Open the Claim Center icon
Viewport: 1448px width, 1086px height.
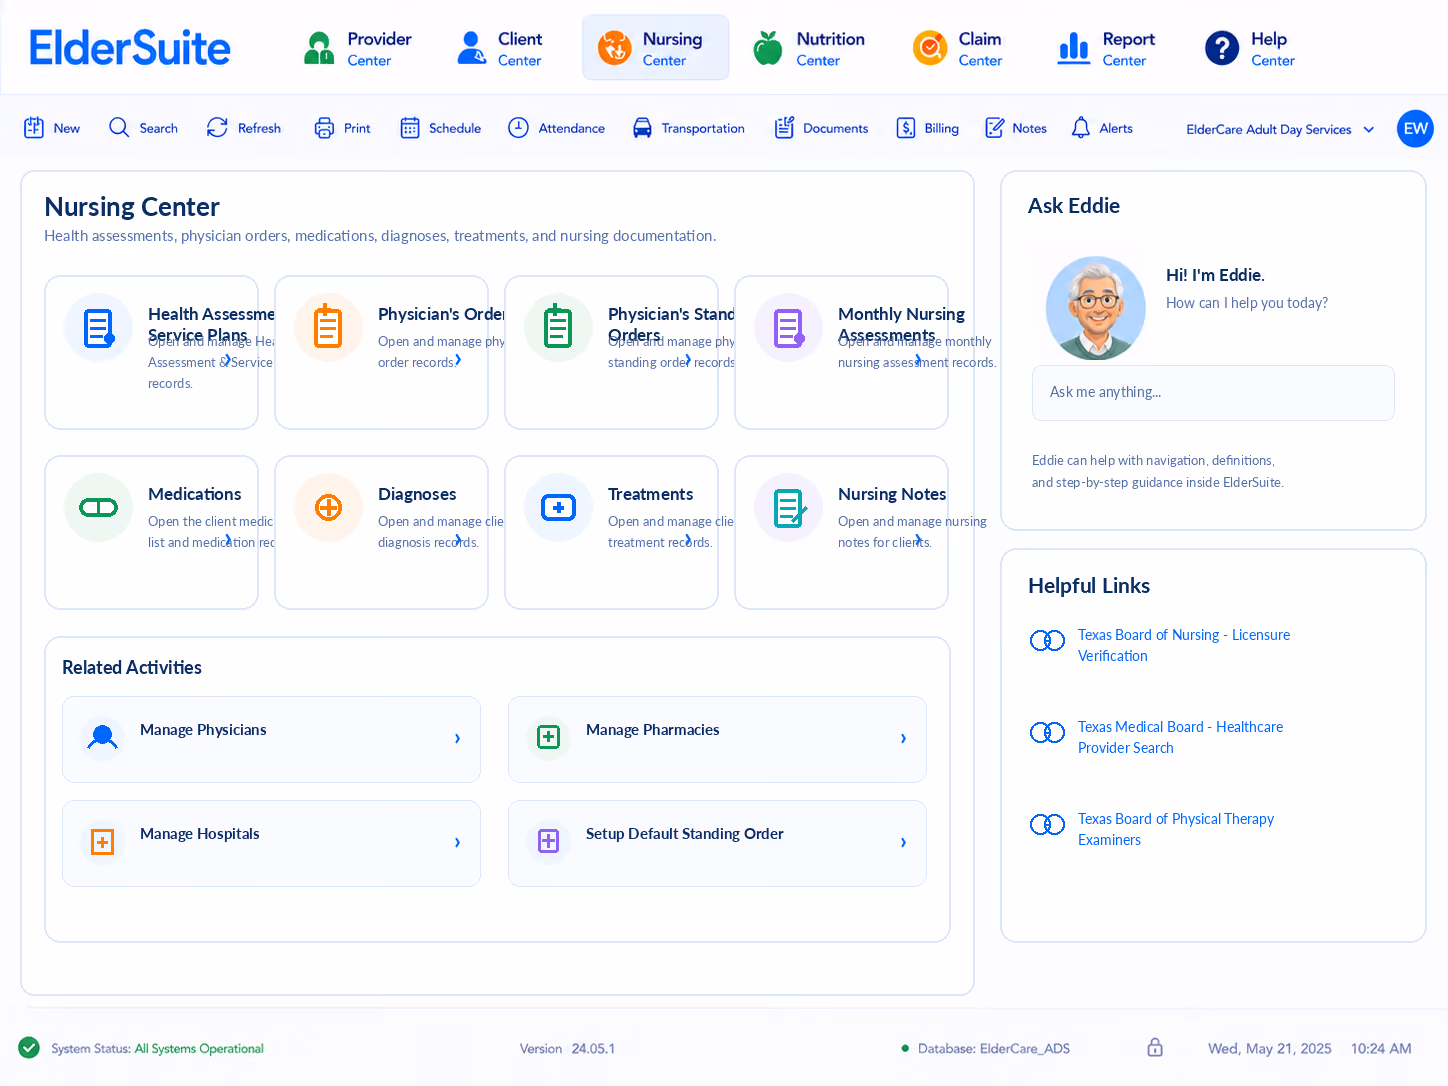pos(930,47)
